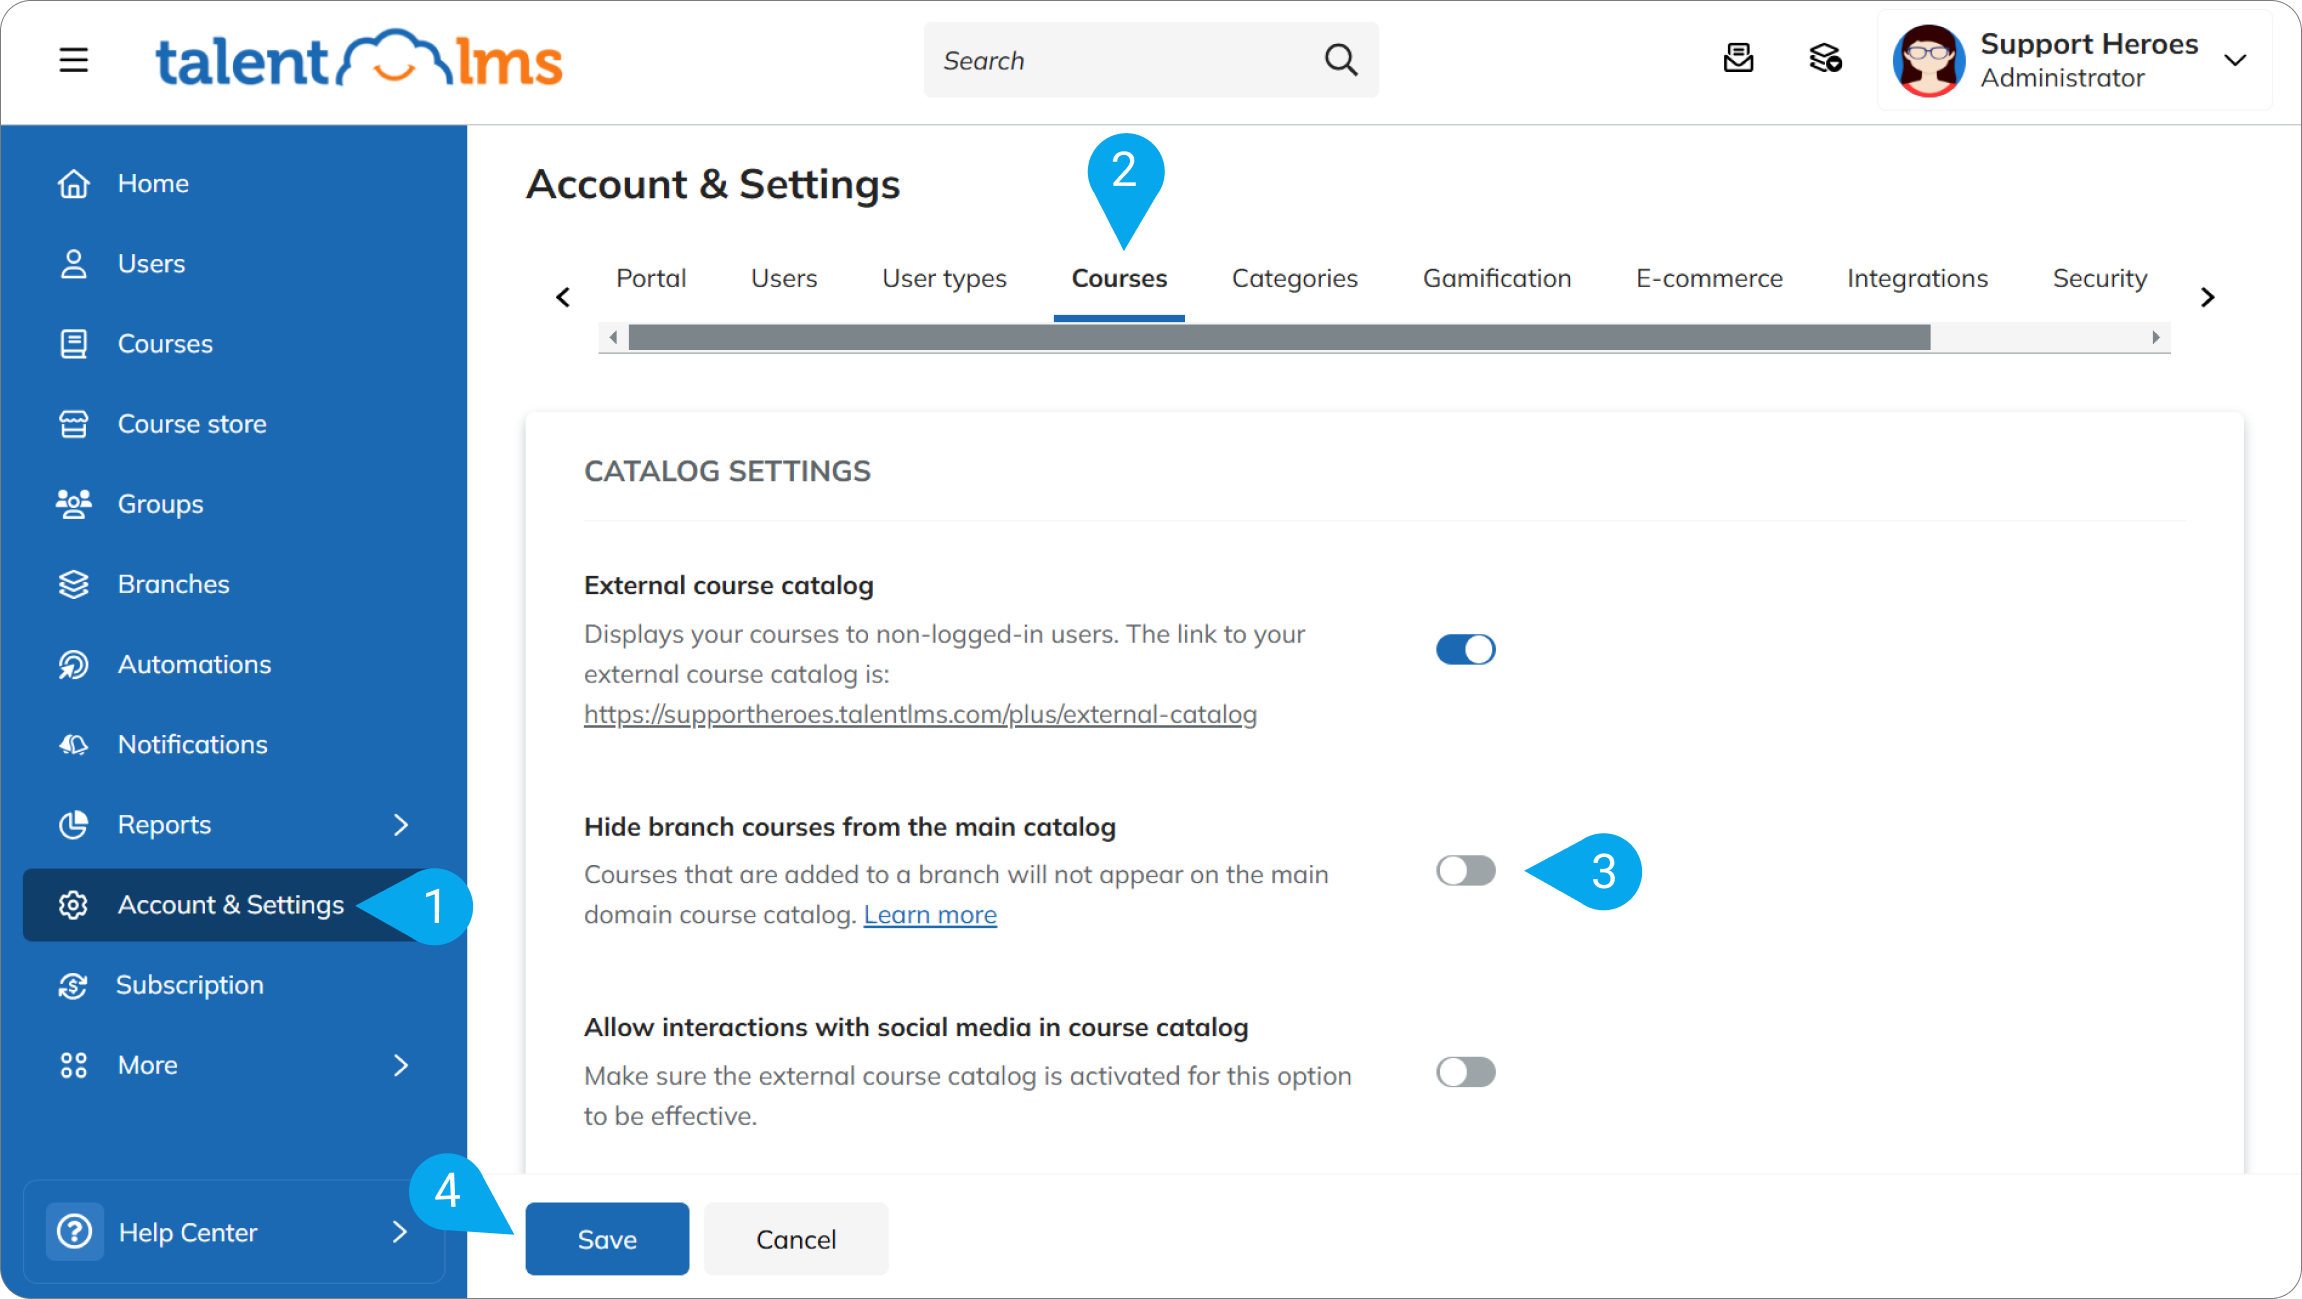Enable Hide branch courses from main catalog
Screen dimensions: 2302x1299
click(1465, 871)
